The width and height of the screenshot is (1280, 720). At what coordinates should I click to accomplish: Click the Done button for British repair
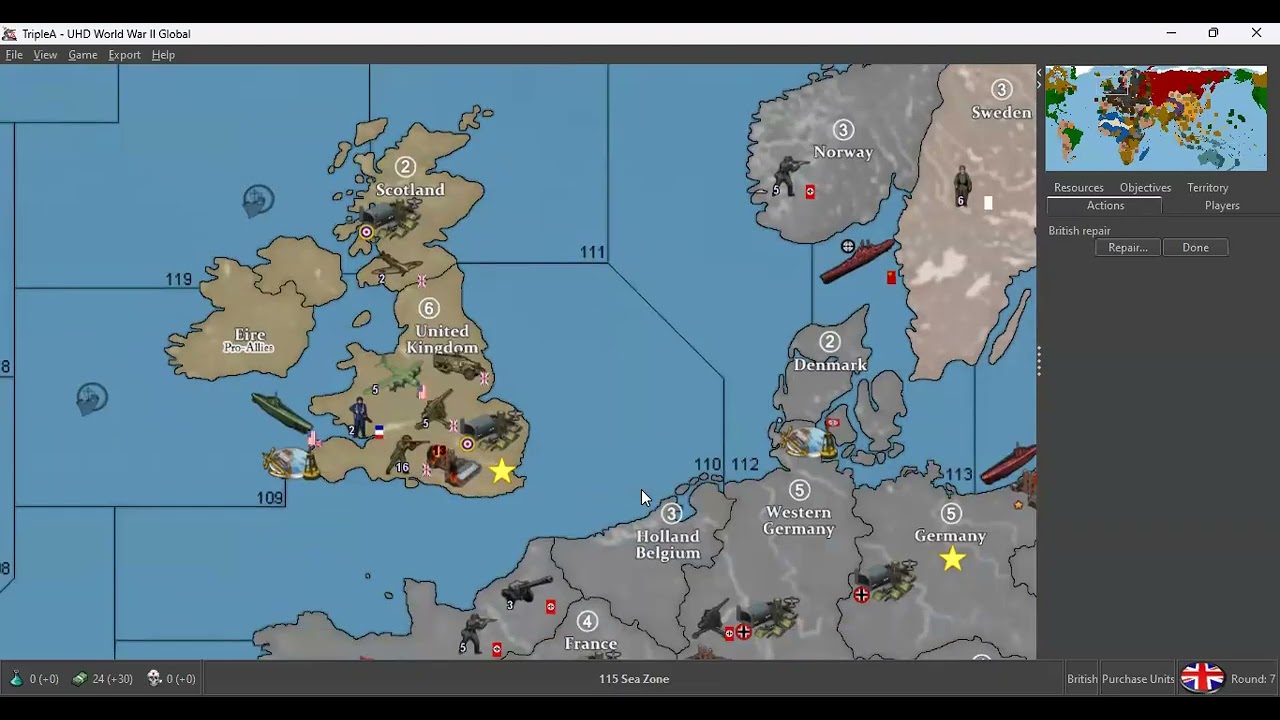1195,248
